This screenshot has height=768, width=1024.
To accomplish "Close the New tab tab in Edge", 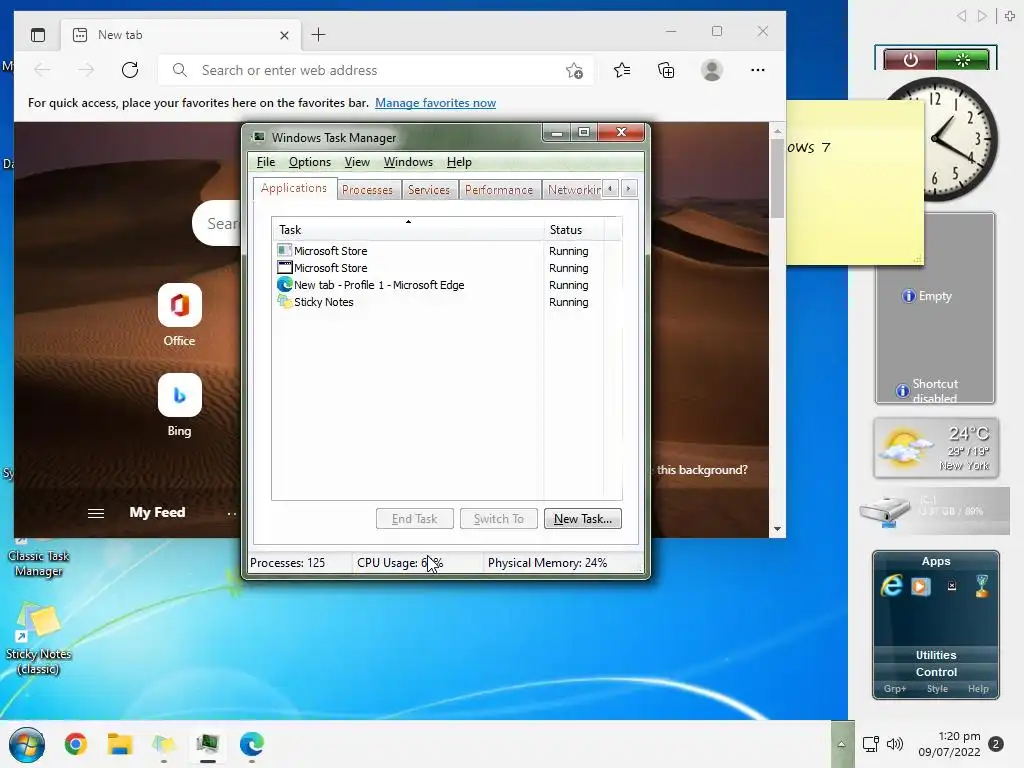I will coord(284,35).
